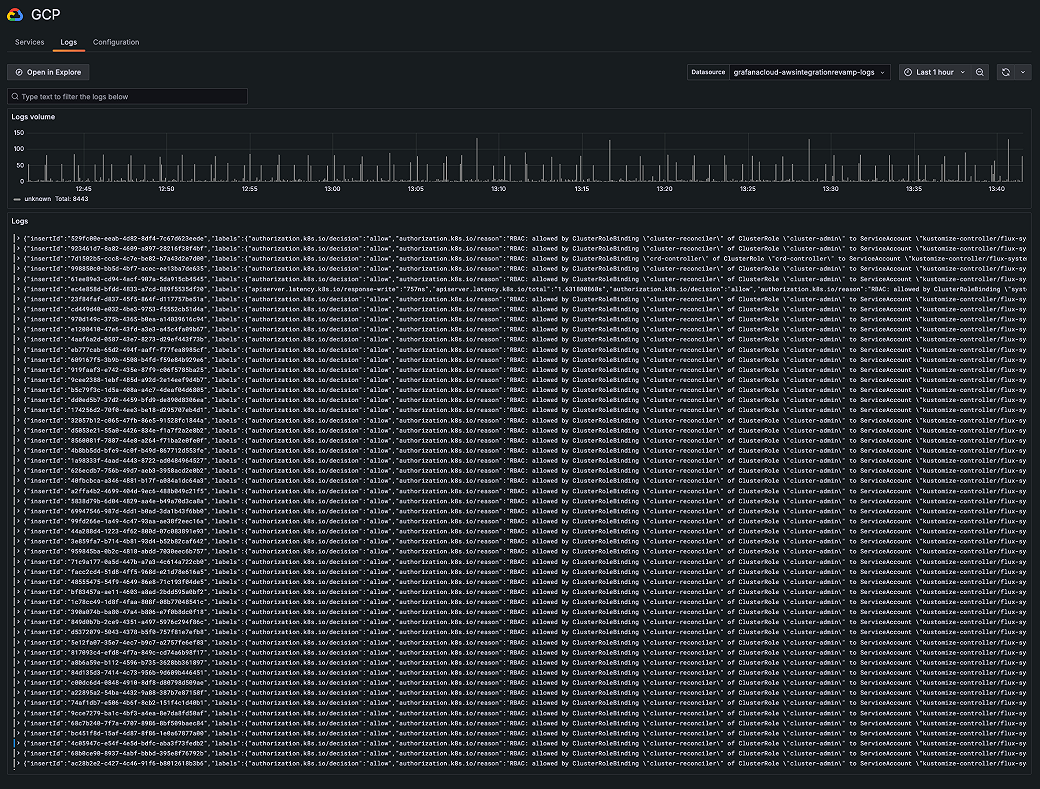Click the zoom-out magnifier icon
This screenshot has height=789, width=1040.
tap(981, 72)
